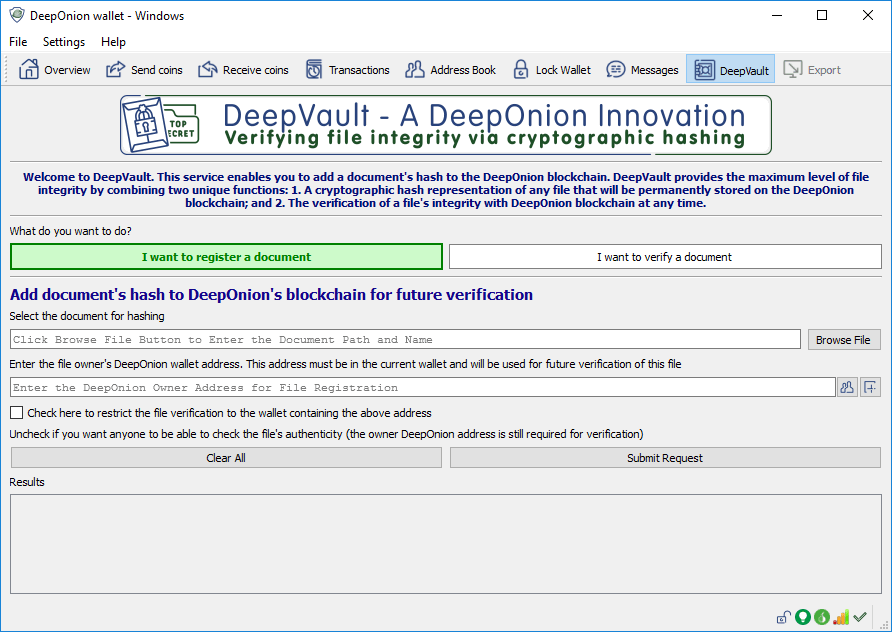The height and width of the screenshot is (632, 892).
Task: Close the DeepOnion wallet window
Action: pyautogui.click(x=868, y=15)
